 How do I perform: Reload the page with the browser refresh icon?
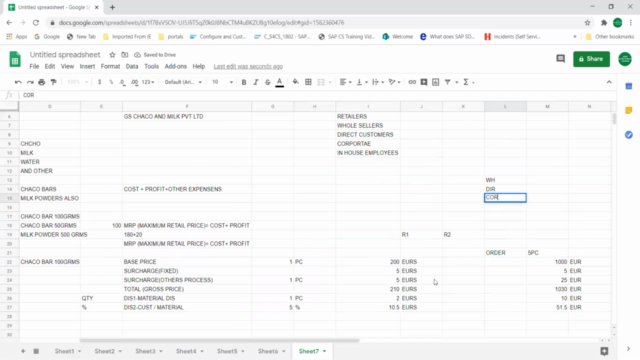[x=36, y=22]
